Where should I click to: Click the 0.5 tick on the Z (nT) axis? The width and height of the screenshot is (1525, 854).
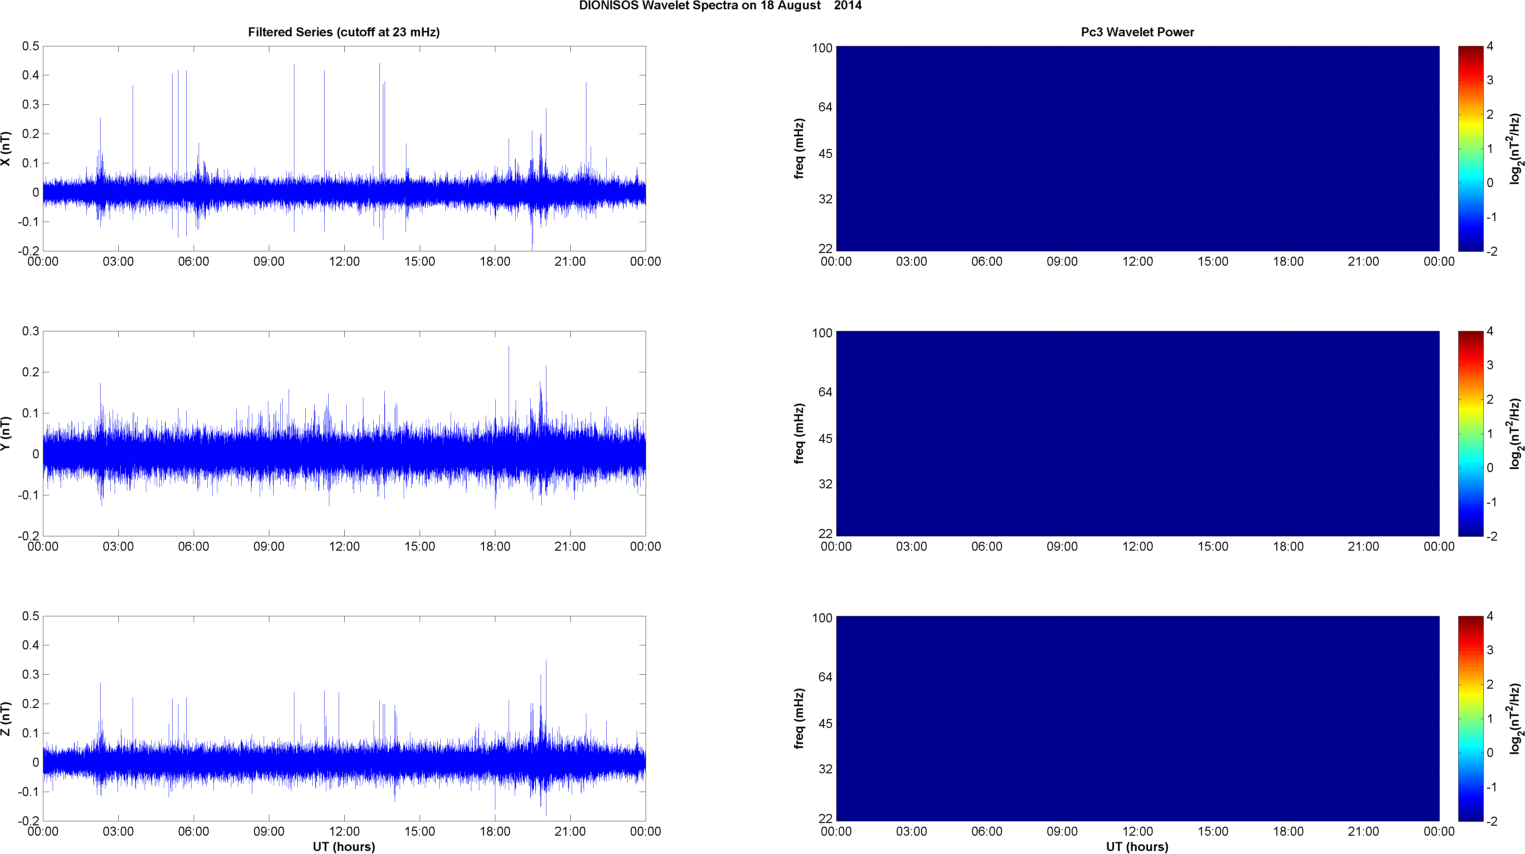[31, 617]
